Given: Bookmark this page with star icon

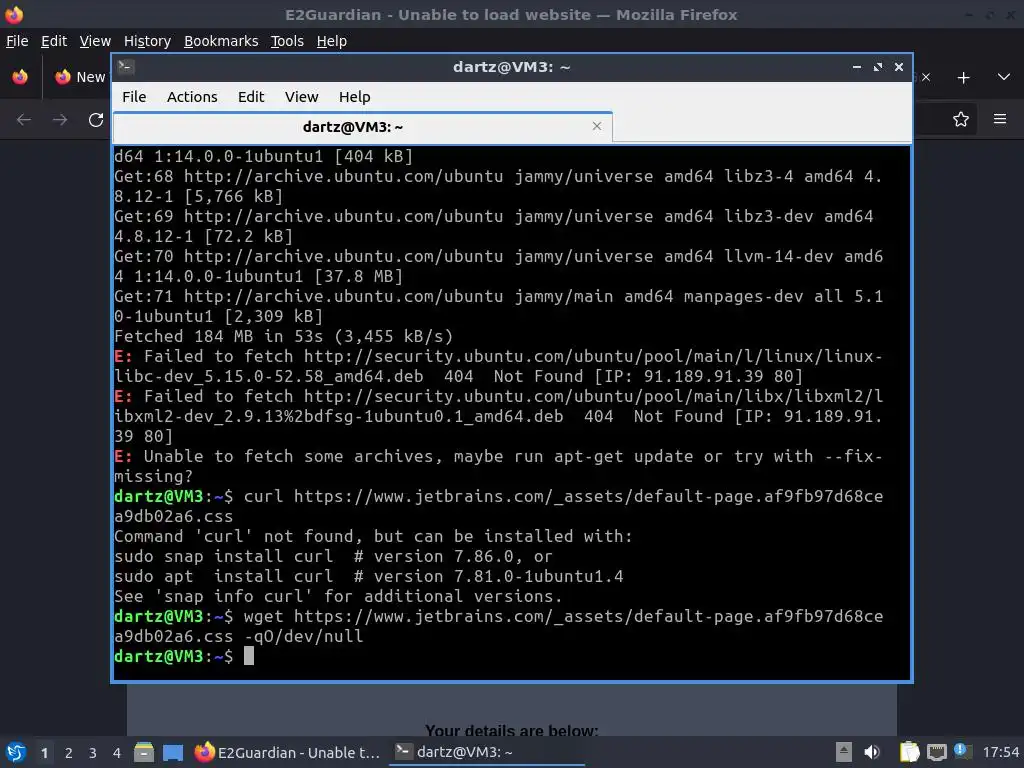Looking at the screenshot, I should [960, 120].
